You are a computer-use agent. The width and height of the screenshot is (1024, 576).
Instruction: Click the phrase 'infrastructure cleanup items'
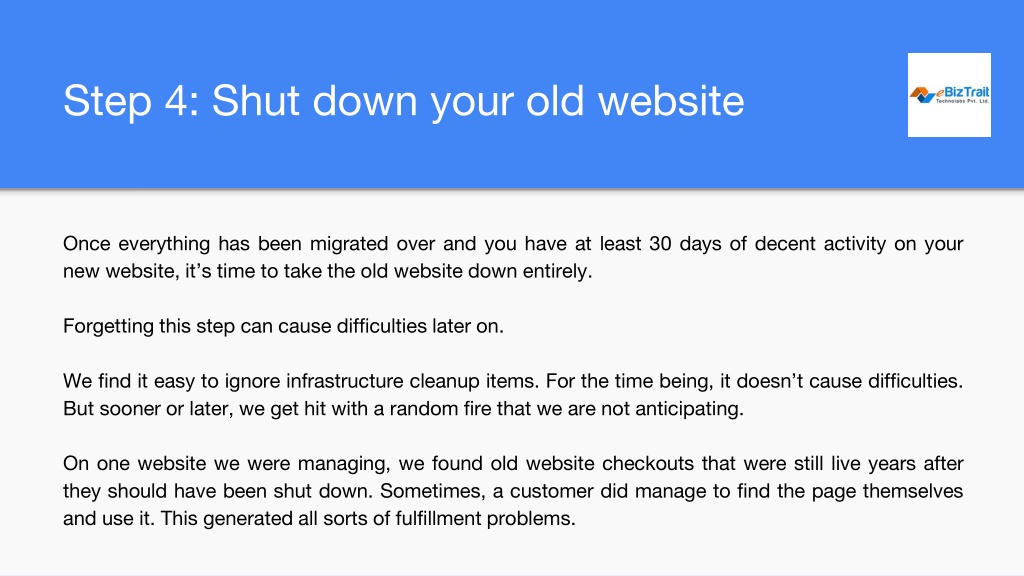411,381
